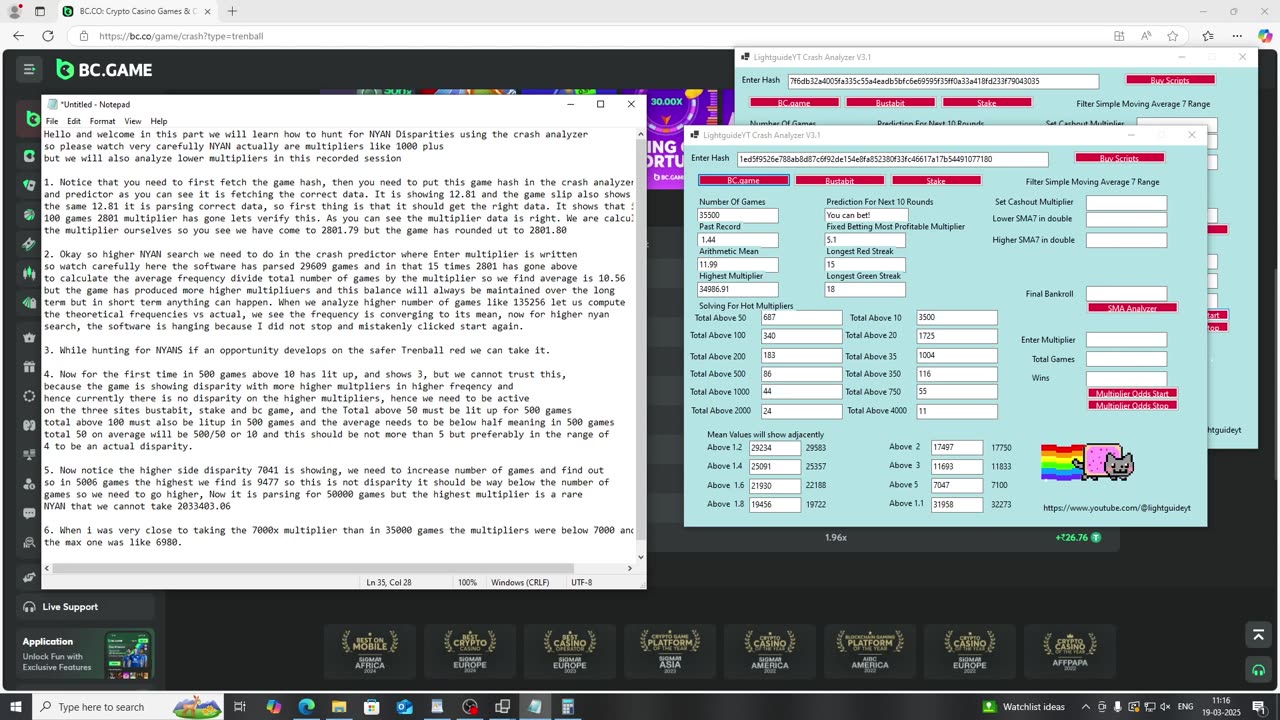The image size is (1280, 720).
Task: Click Number Of Games field showing 35500
Action: [737, 215]
